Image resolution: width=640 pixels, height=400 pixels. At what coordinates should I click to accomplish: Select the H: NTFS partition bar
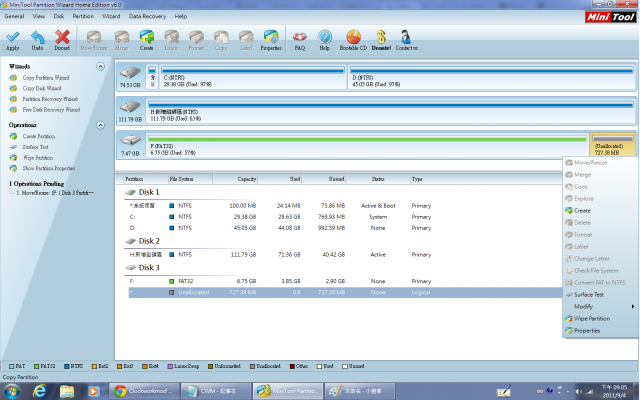point(391,111)
